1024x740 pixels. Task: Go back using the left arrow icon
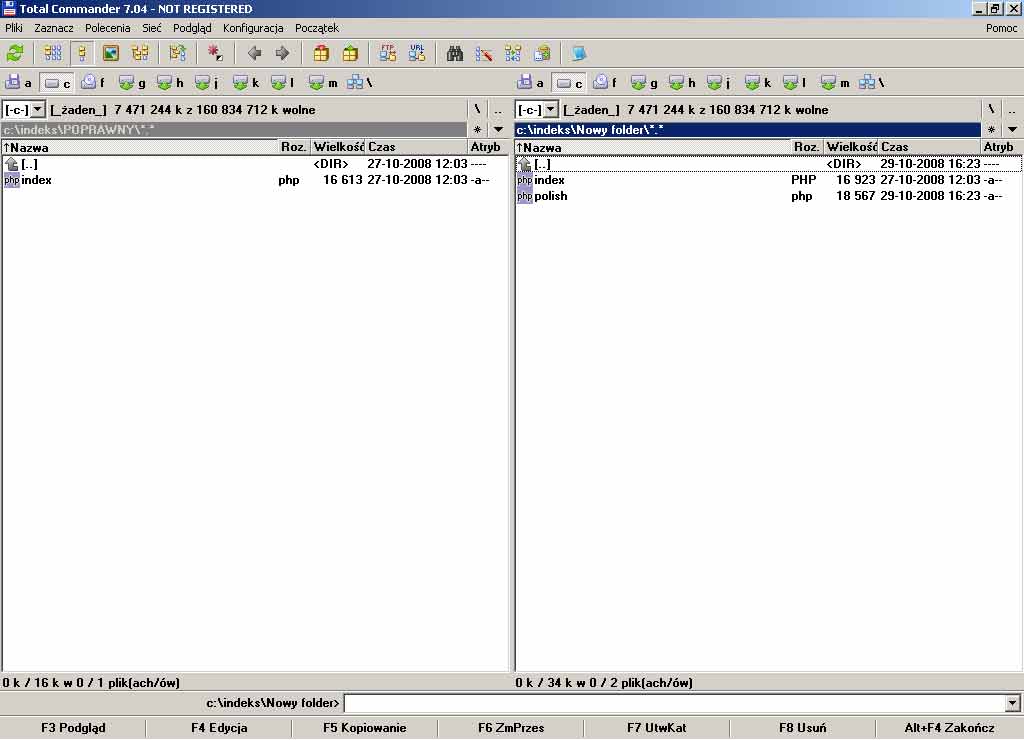tap(254, 54)
